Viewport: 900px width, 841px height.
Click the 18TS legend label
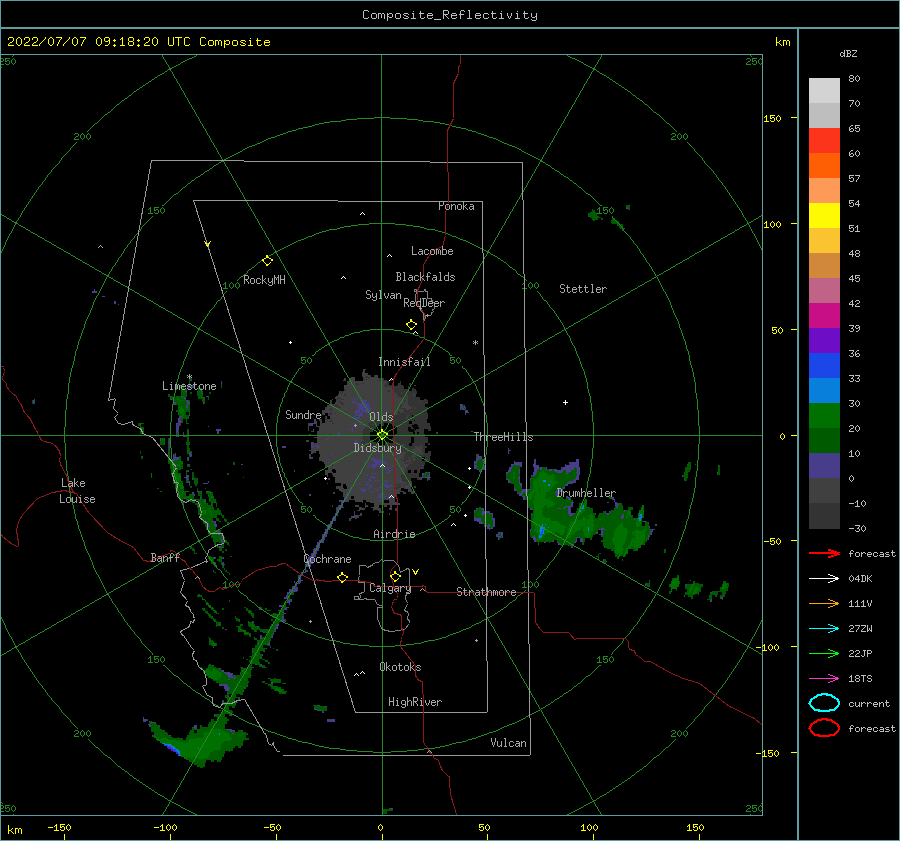tap(860, 679)
